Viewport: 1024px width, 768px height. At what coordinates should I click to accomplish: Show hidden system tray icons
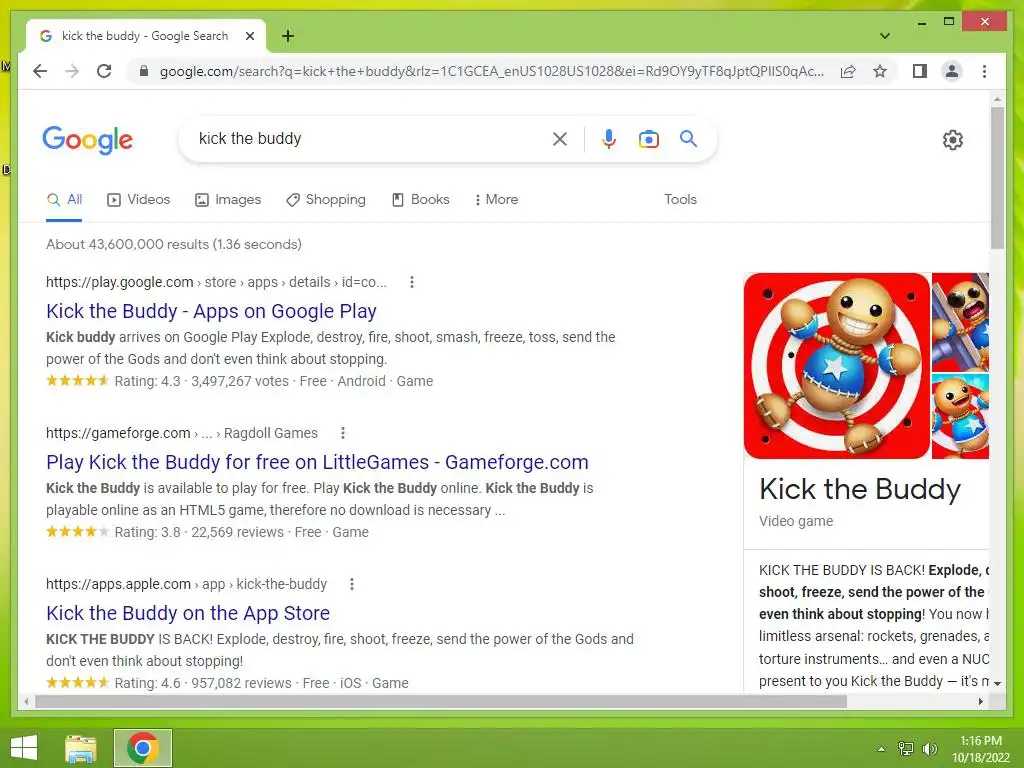pos(881,749)
